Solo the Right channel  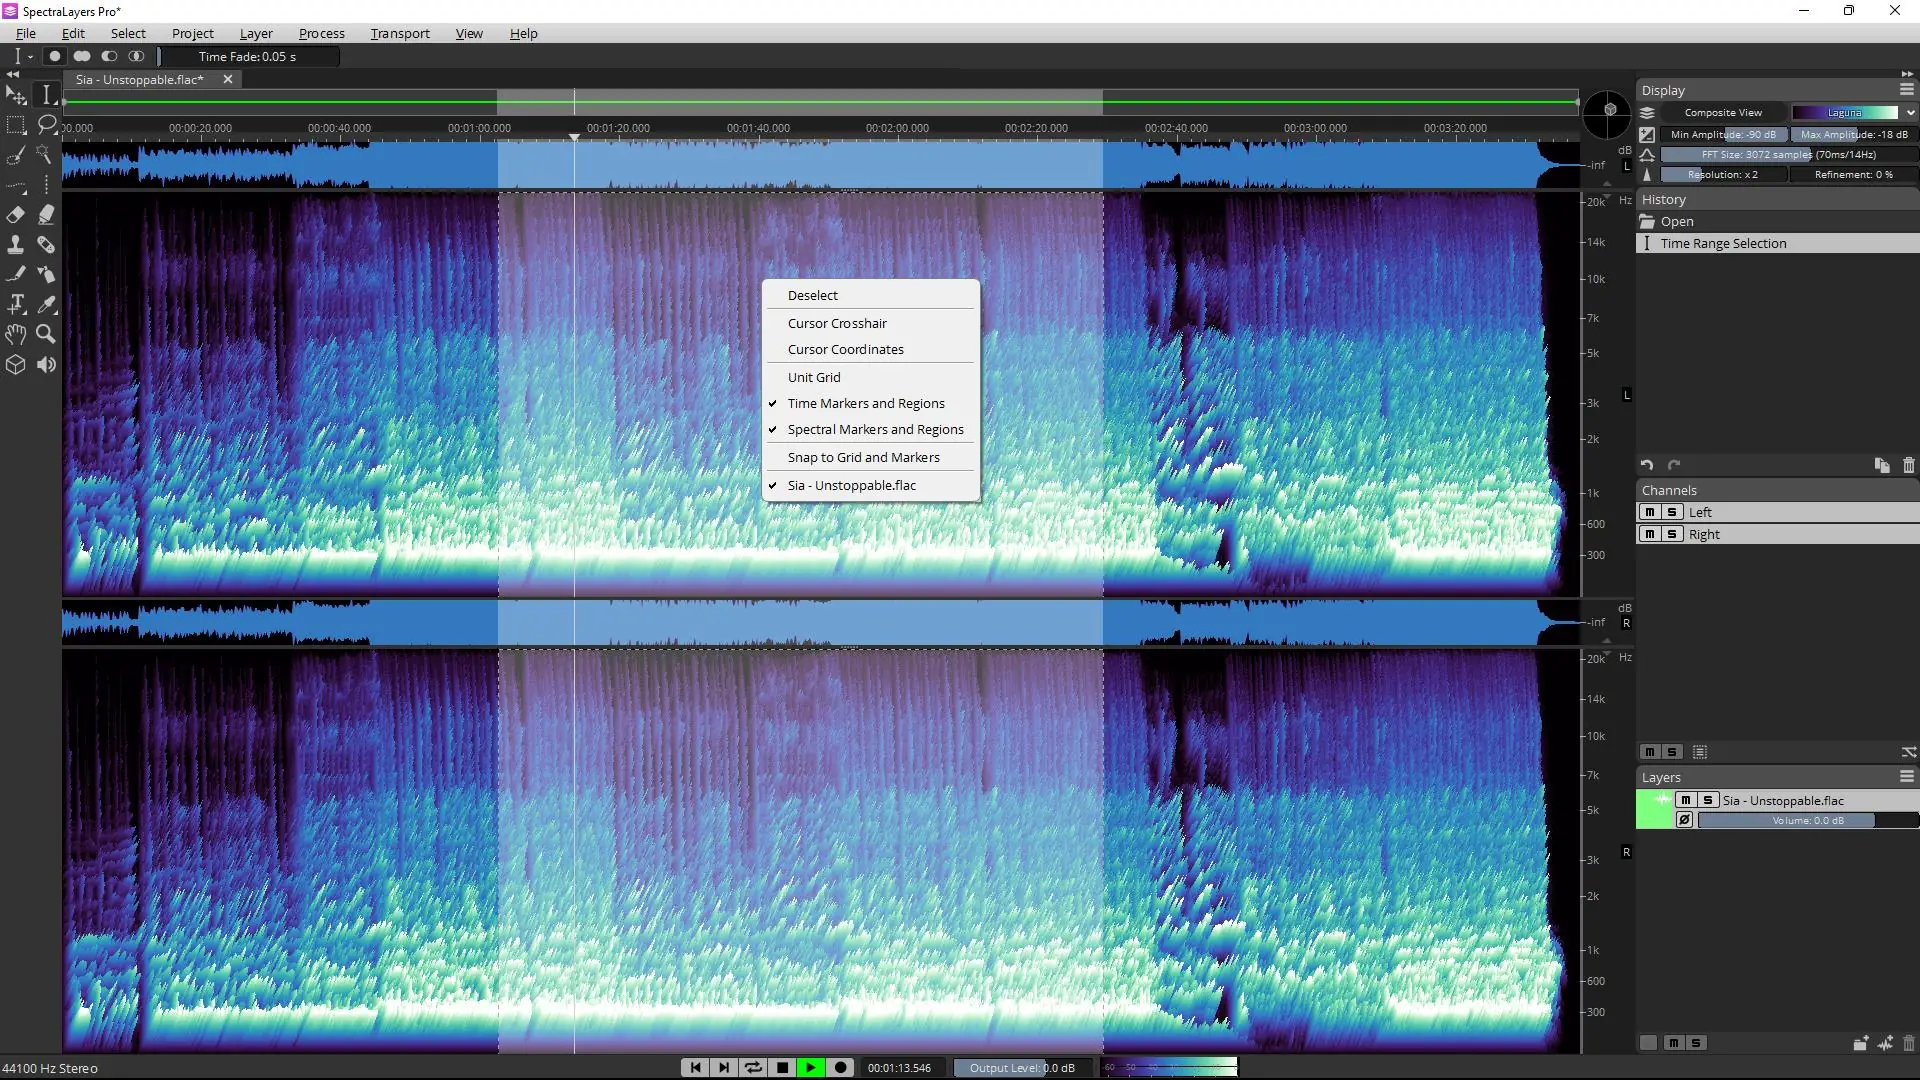pos(1671,534)
